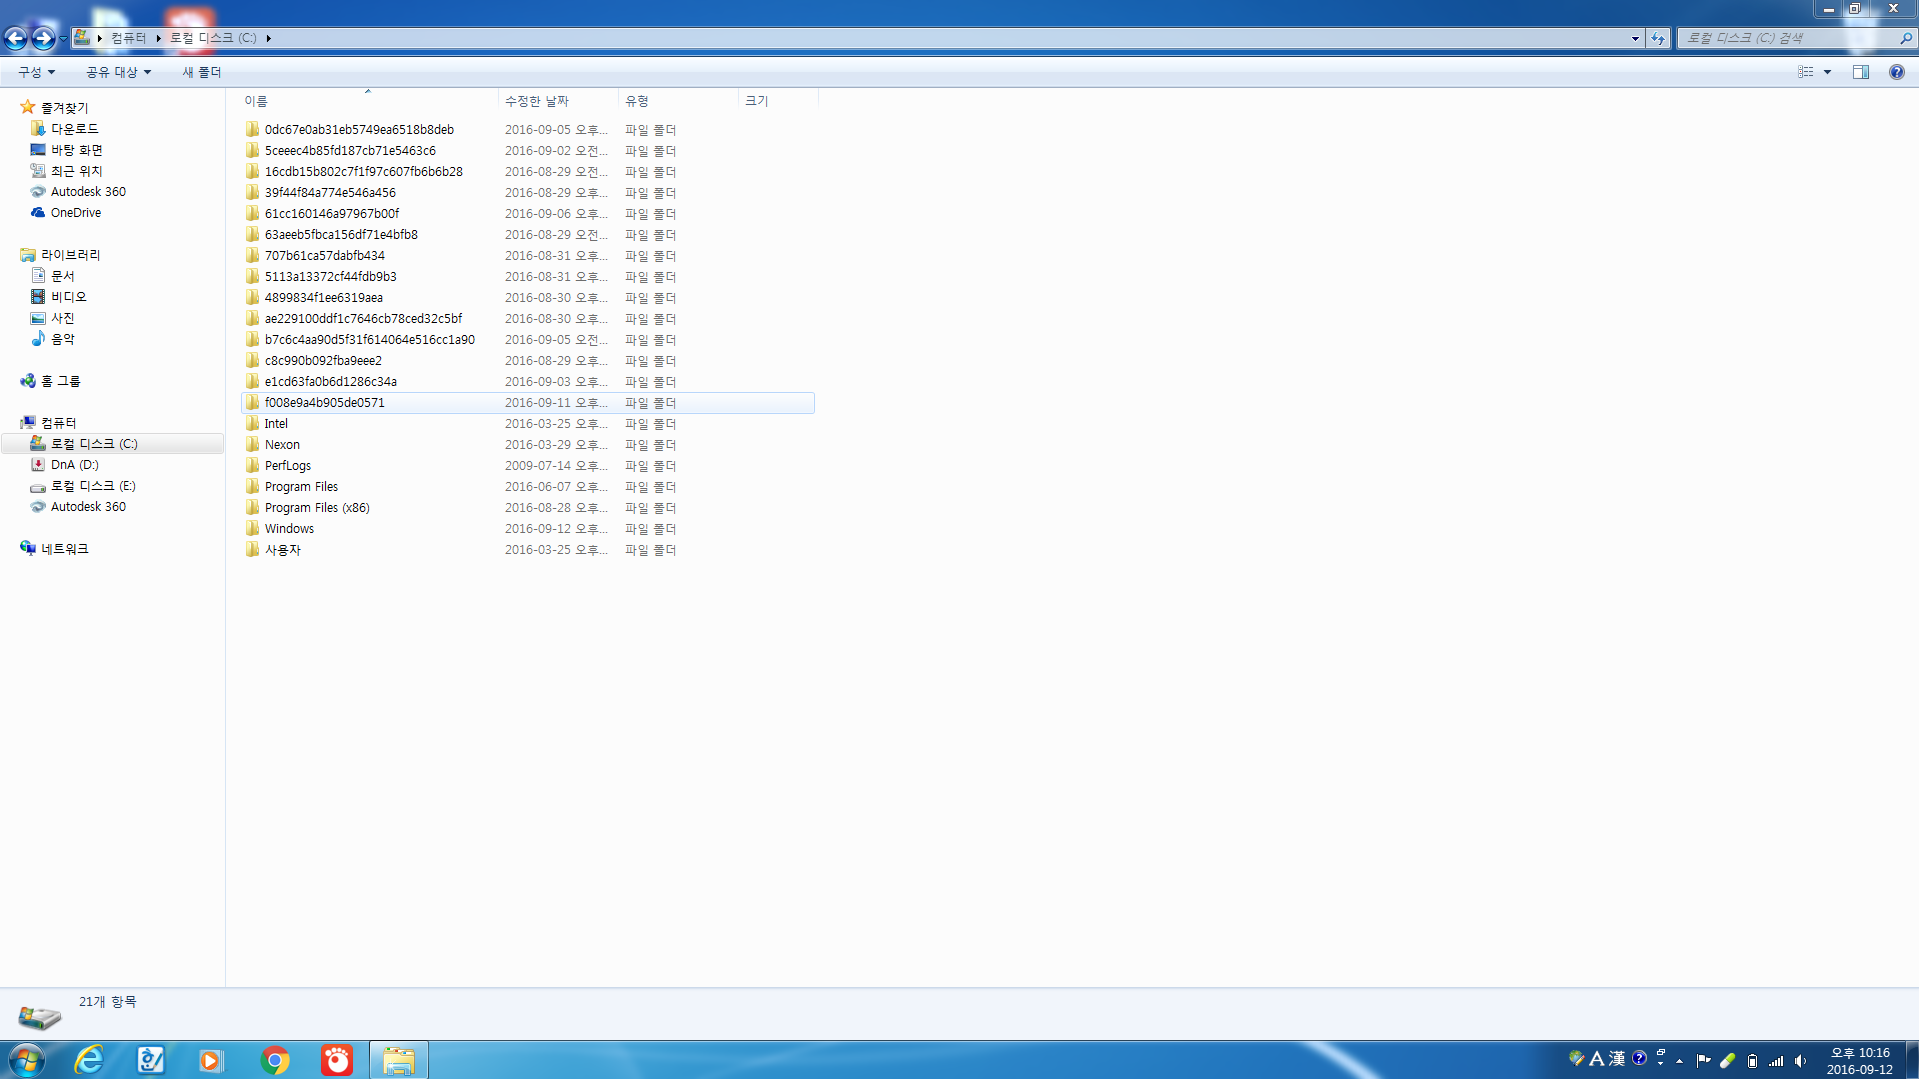Sort by the 이름 column header
The image size is (1919, 1079).
point(368,101)
